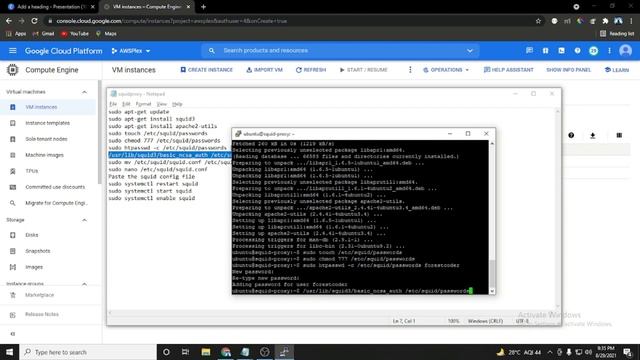Click the column display options icon in table

pos(619,135)
